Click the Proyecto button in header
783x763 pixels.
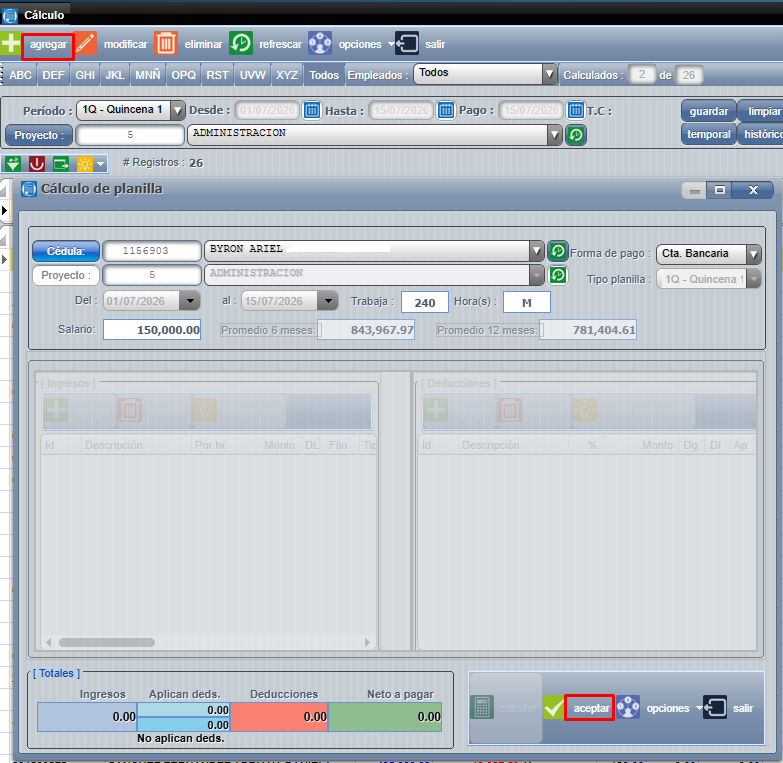coord(39,135)
